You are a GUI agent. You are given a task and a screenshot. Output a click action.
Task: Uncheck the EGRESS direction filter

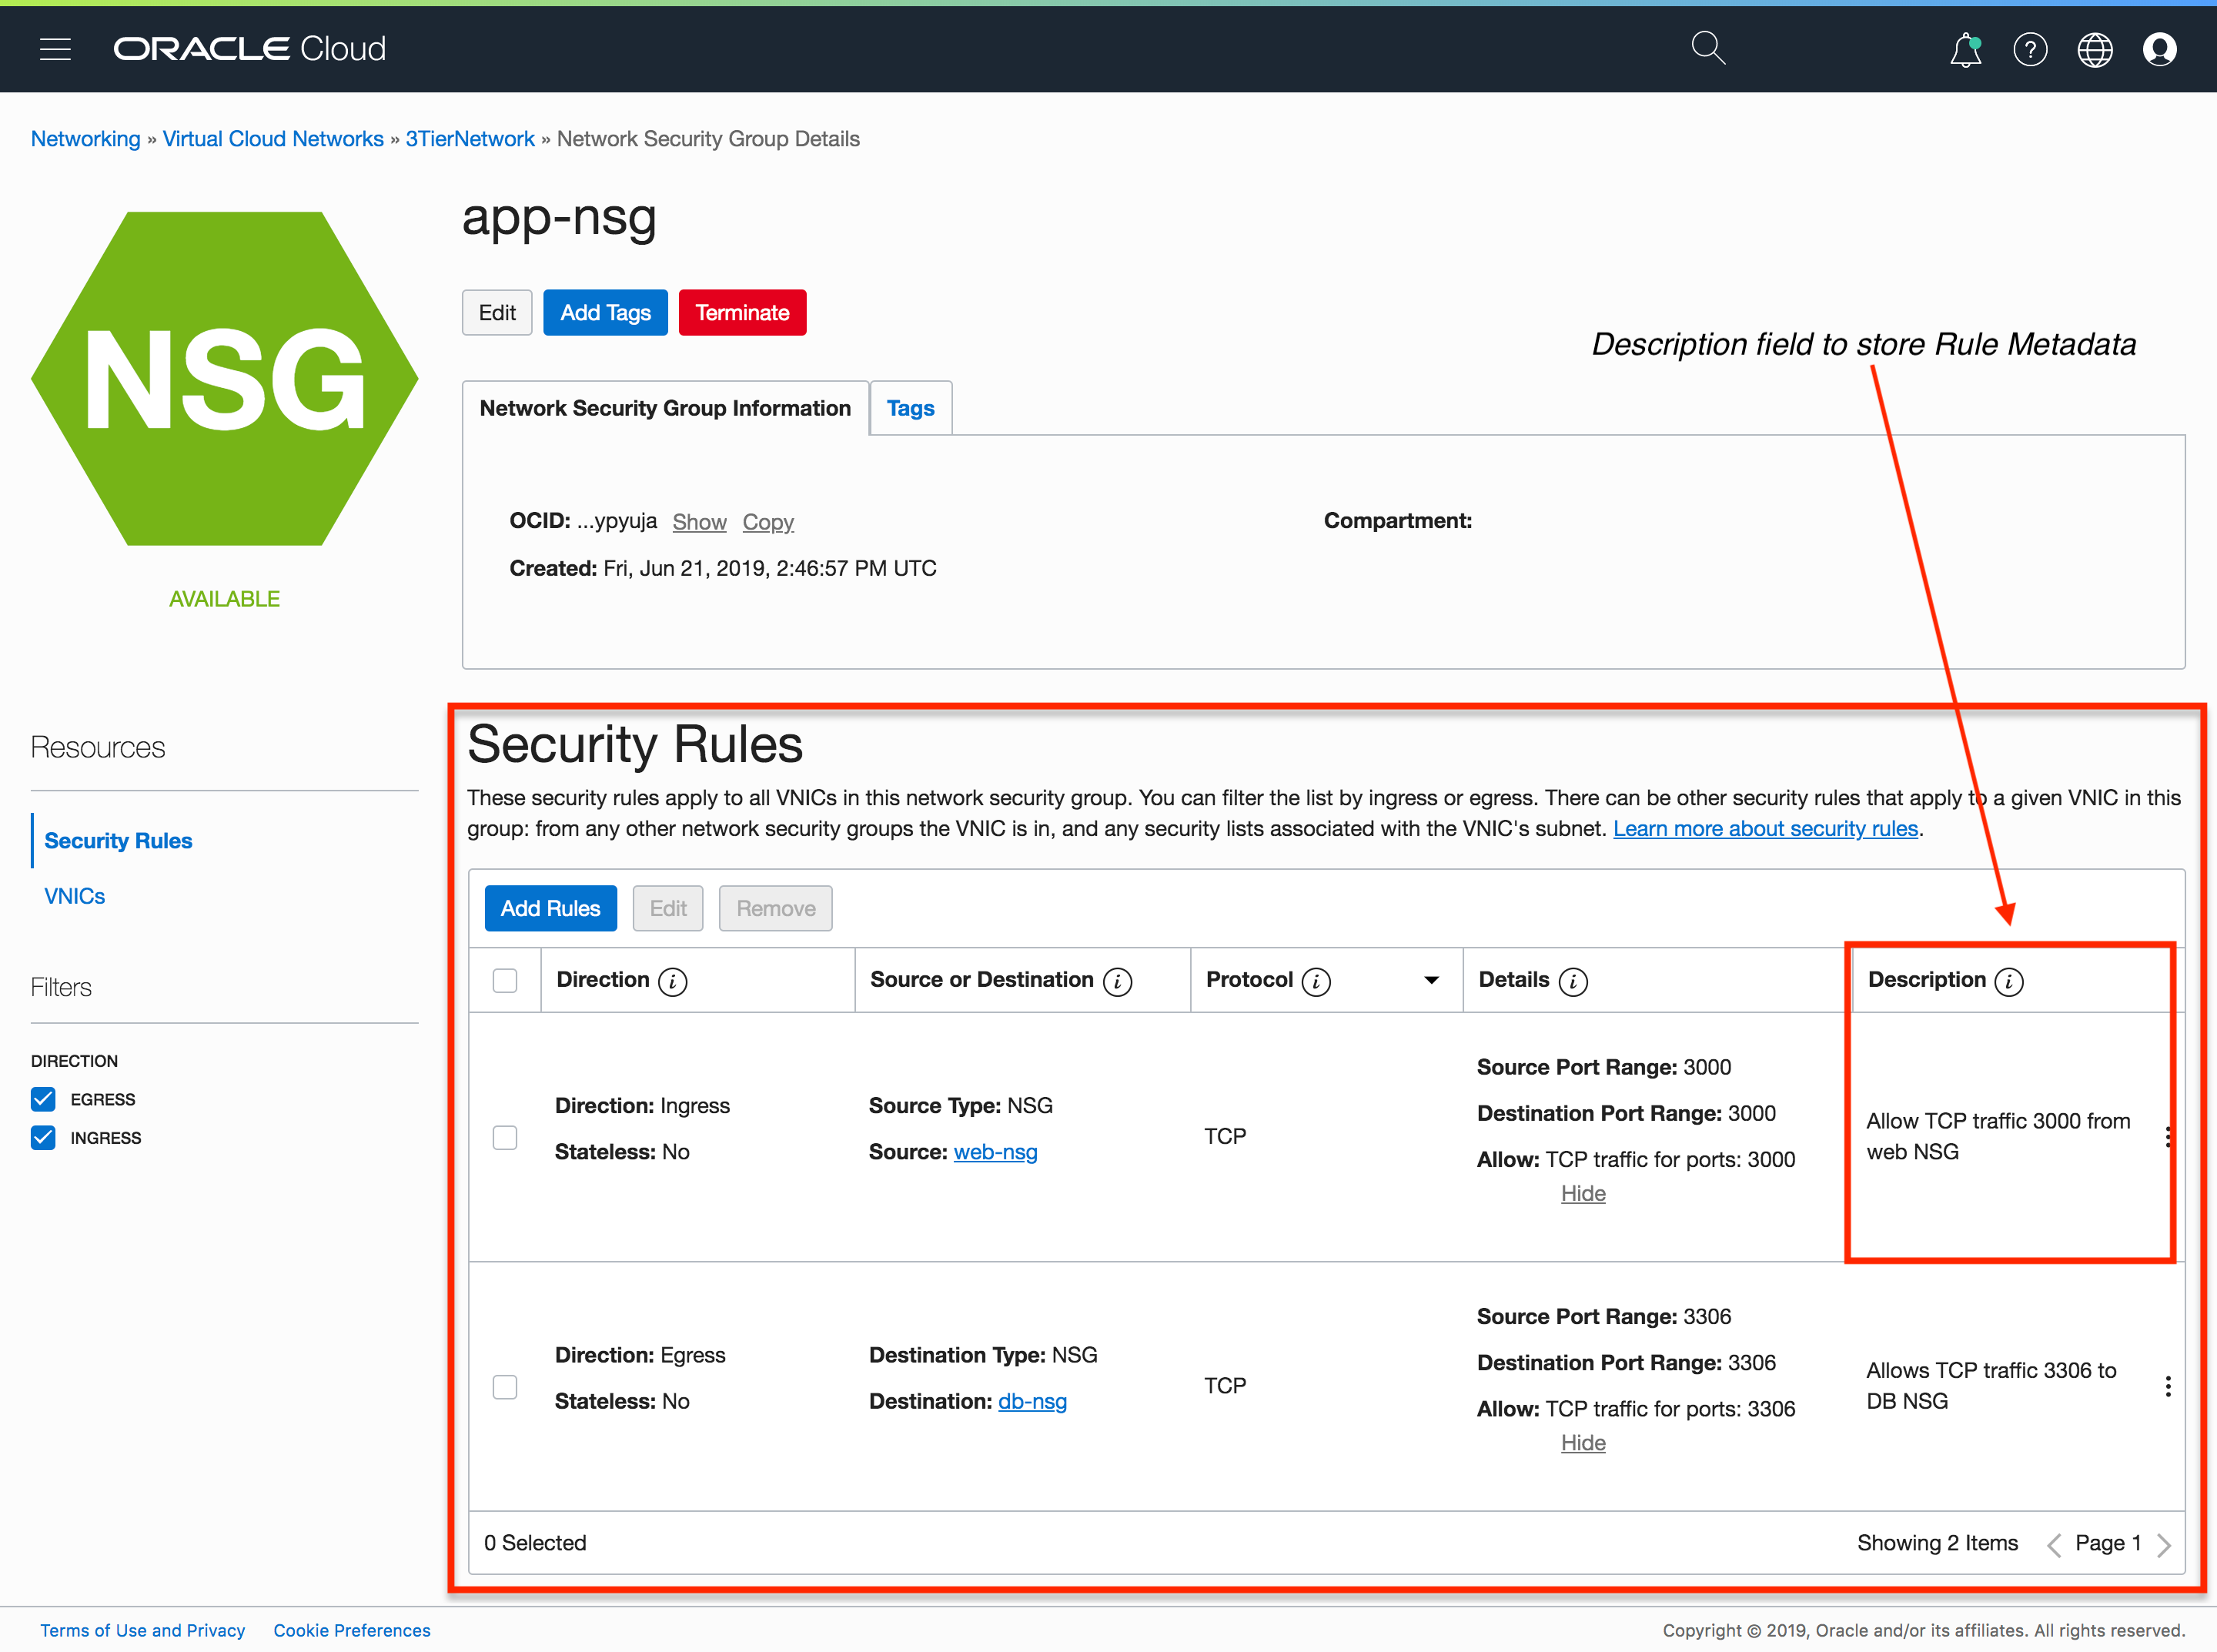coord(43,1099)
